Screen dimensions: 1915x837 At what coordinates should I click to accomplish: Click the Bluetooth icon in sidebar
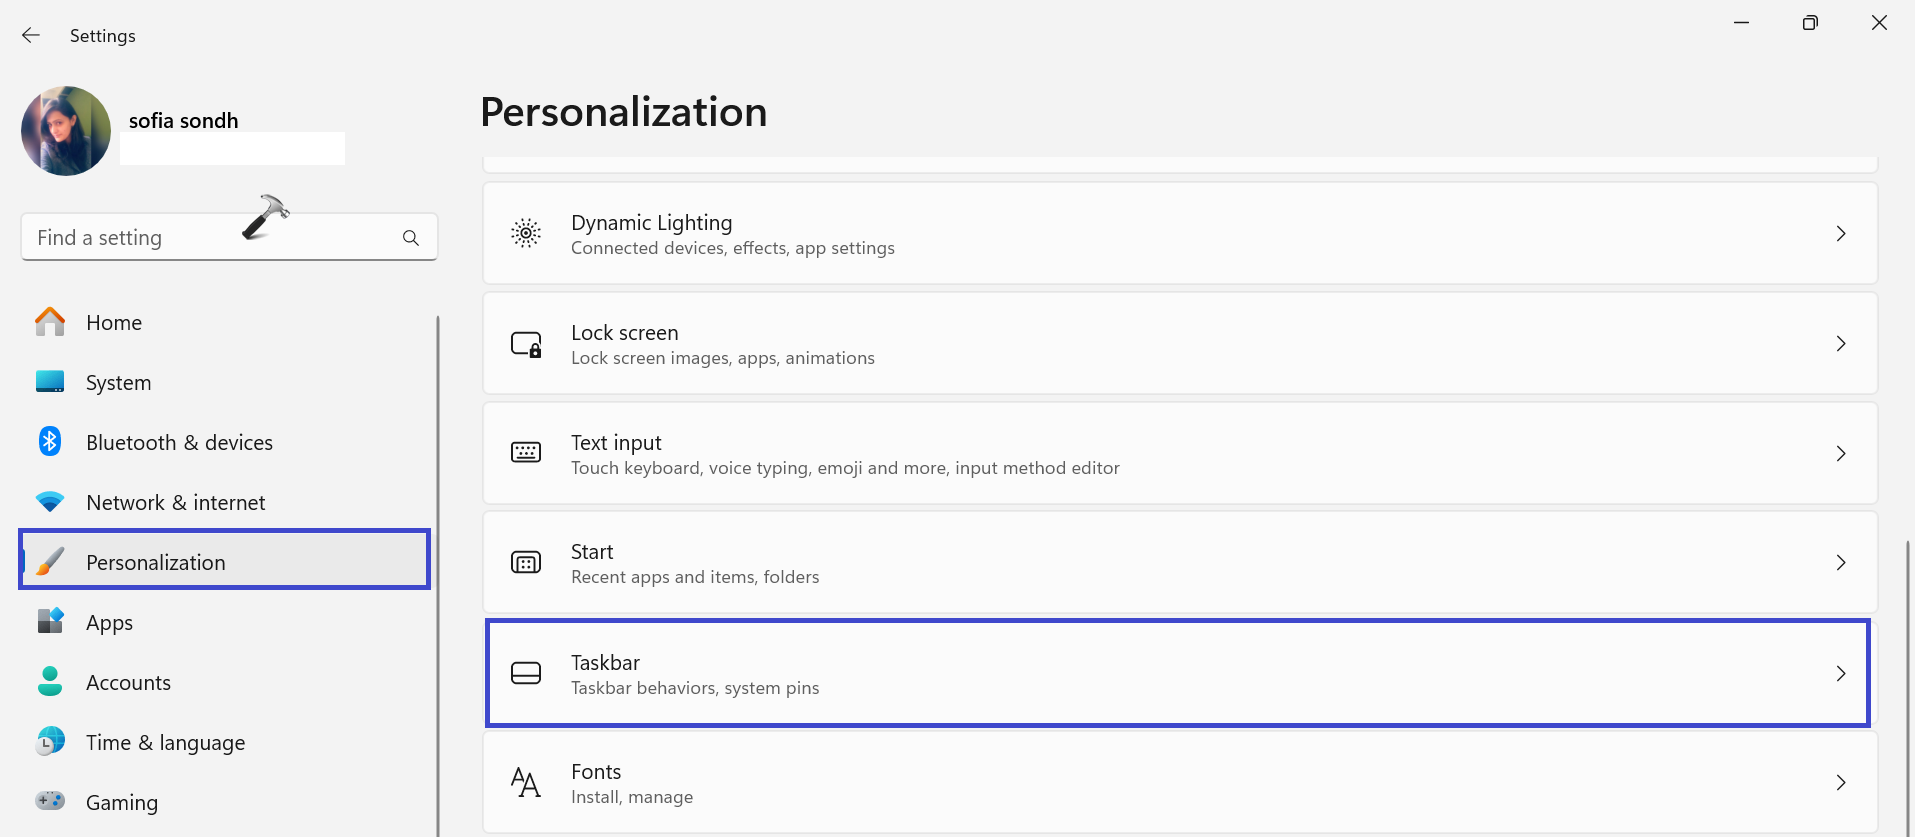[50, 442]
